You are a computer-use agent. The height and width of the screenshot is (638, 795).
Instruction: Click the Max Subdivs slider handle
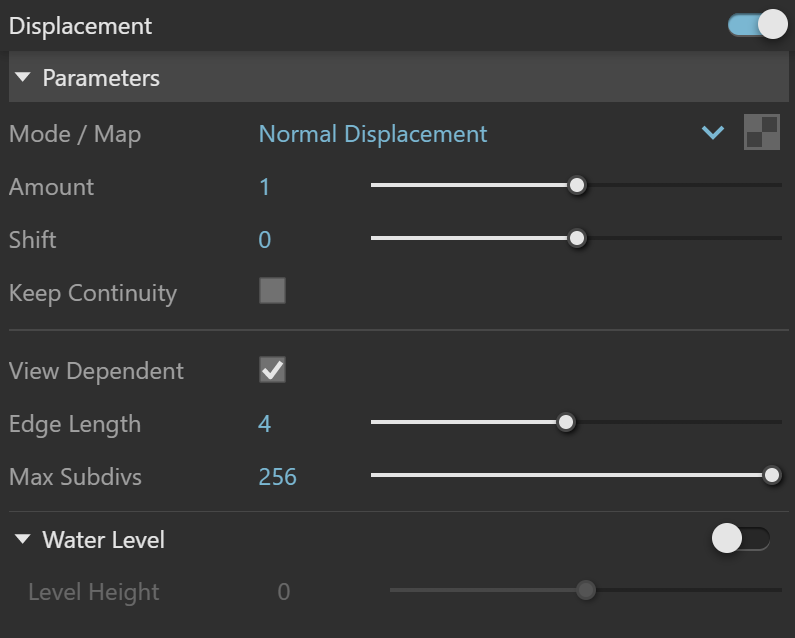coord(772,475)
